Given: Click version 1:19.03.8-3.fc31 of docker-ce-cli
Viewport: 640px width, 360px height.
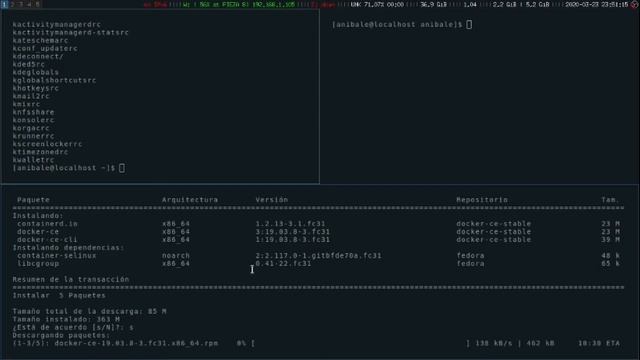Looking at the screenshot, I should [x=293, y=240].
